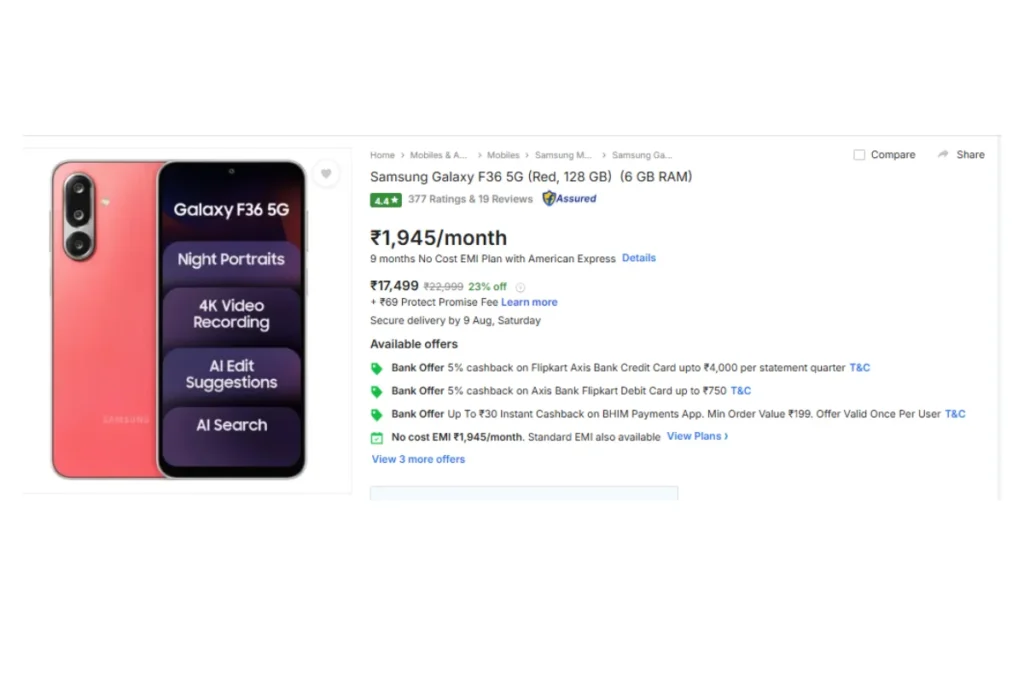Image resolution: width=1024 pixels, height=683 pixels.
Task: Open 377 Ratings & 19 Reviews
Action: point(470,199)
